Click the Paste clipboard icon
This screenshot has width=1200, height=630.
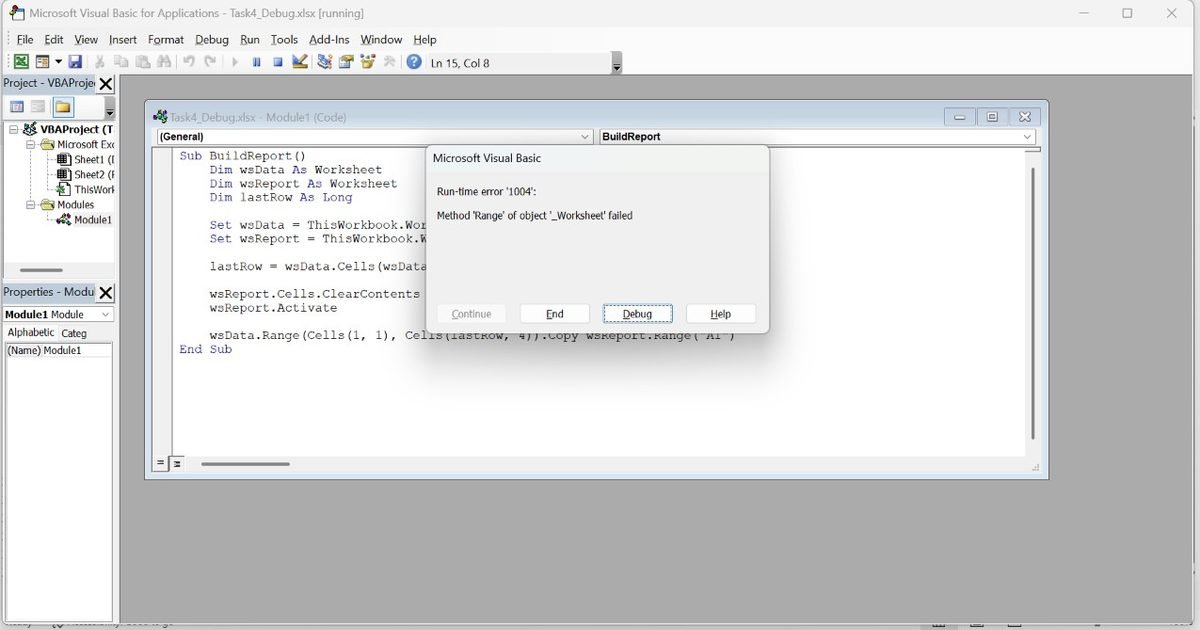pos(143,62)
